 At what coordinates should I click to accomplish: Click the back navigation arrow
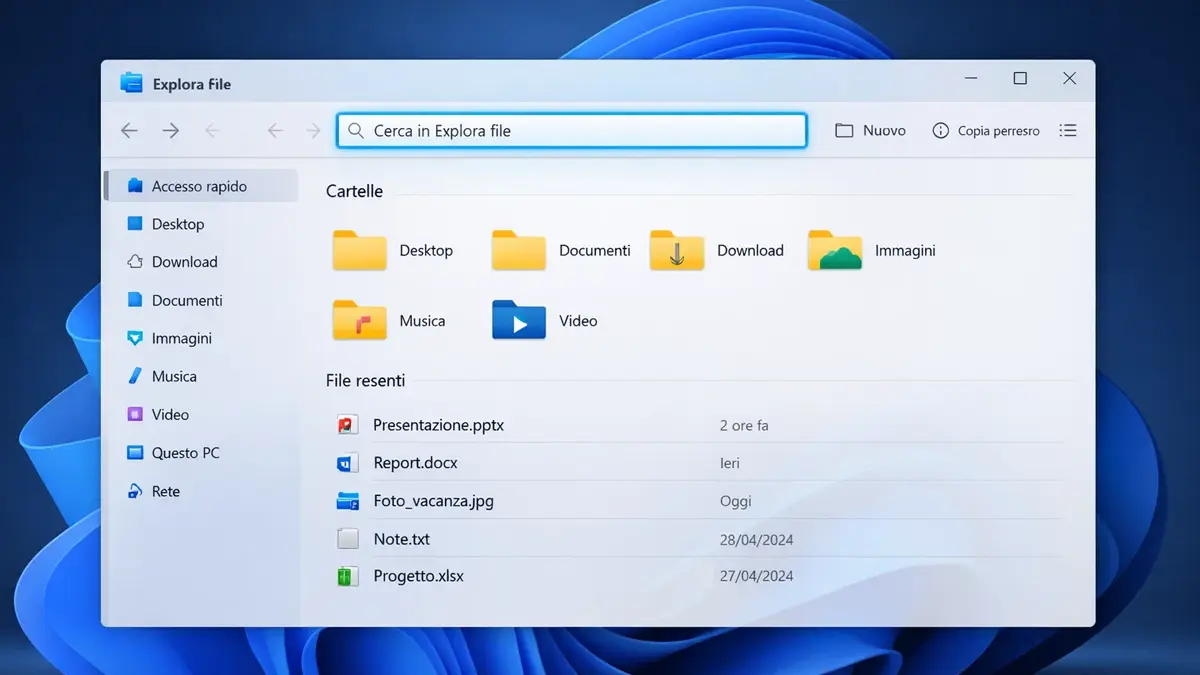[129, 130]
